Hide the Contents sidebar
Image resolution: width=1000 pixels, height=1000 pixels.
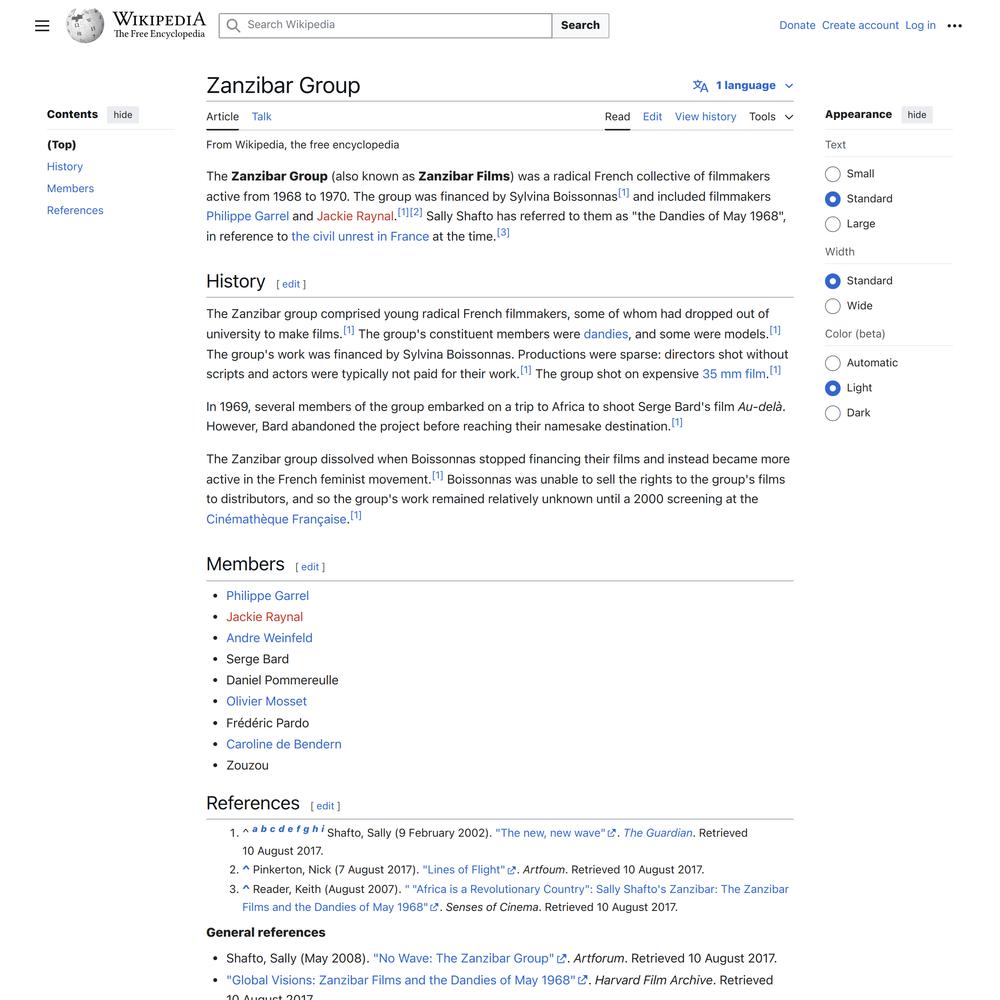123,115
